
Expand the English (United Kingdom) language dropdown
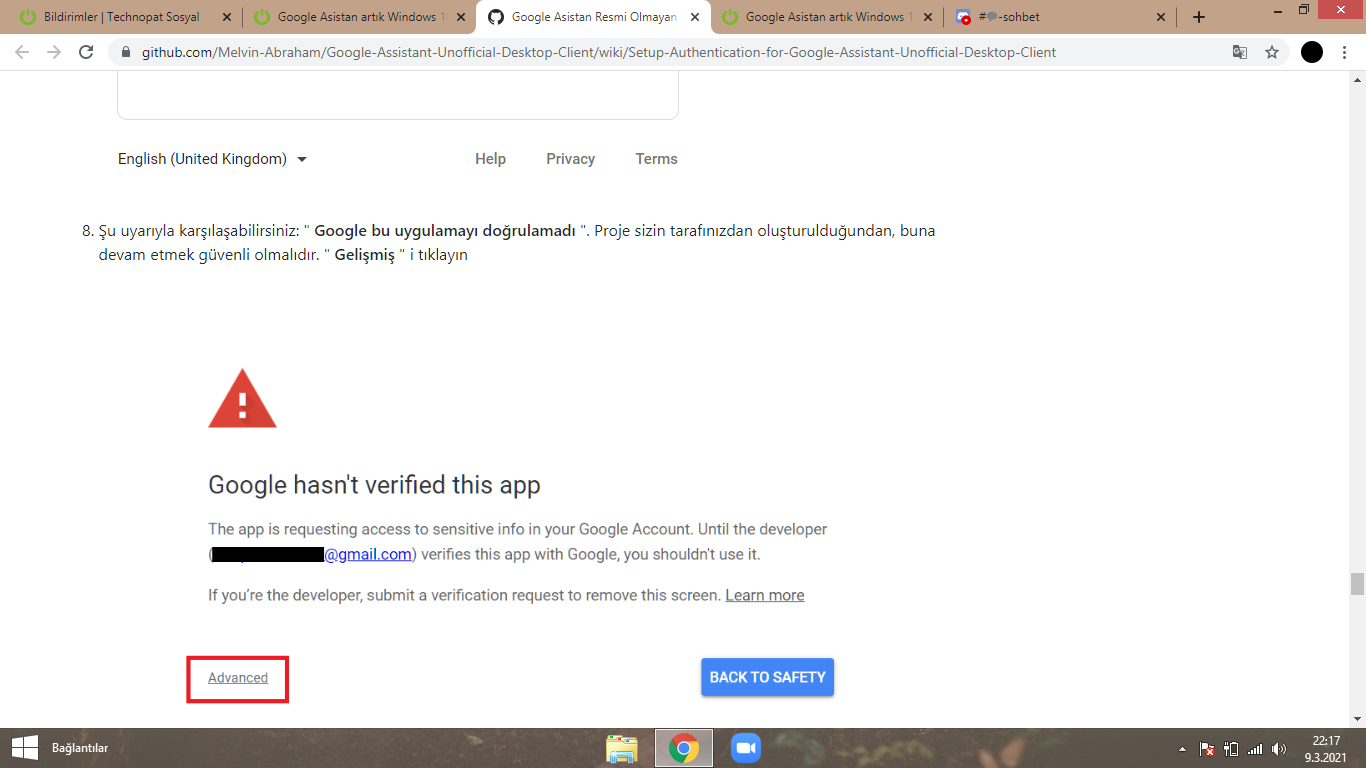click(x=212, y=159)
